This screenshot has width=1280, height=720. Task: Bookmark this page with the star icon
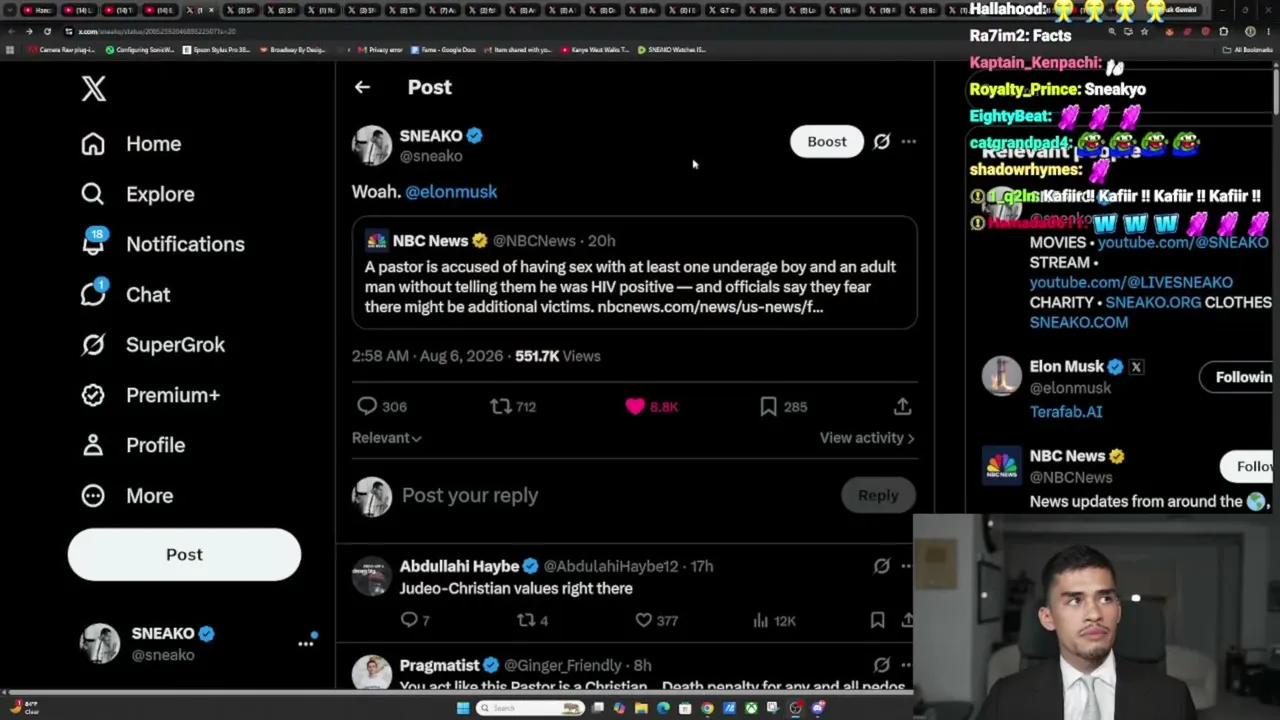[1145, 31]
